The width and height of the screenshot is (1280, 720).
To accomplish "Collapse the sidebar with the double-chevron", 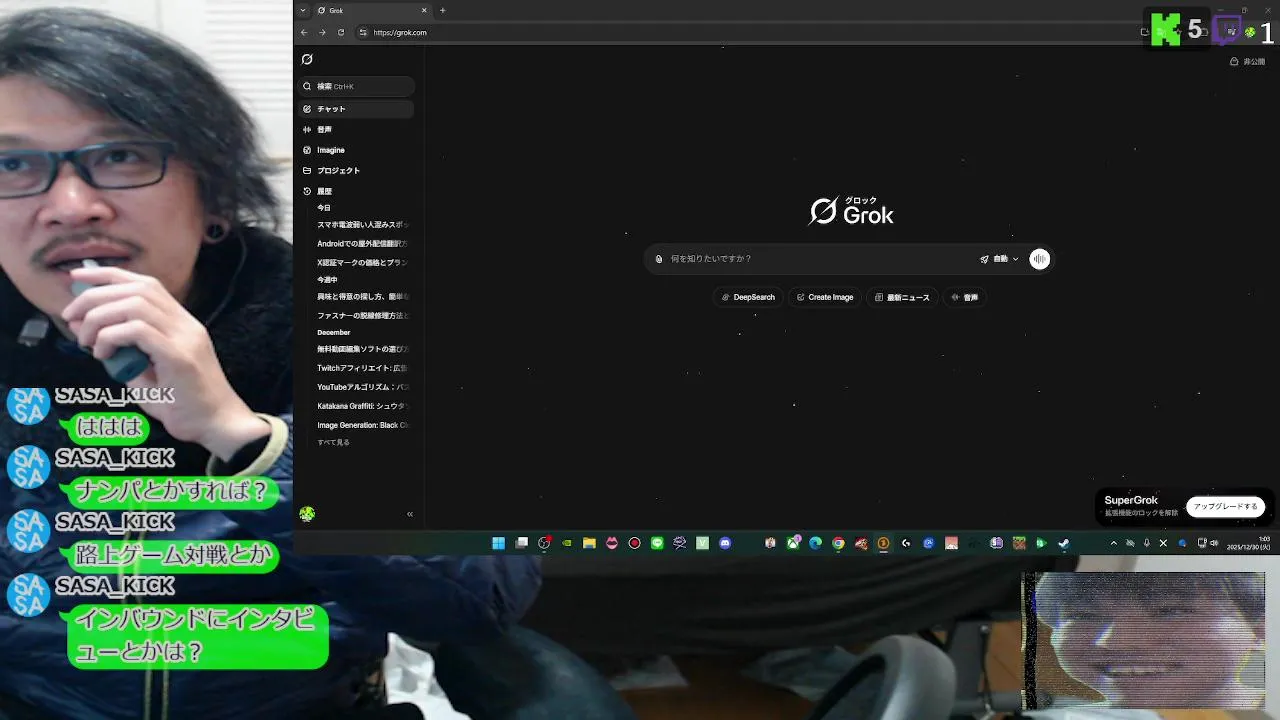I will [409, 514].
